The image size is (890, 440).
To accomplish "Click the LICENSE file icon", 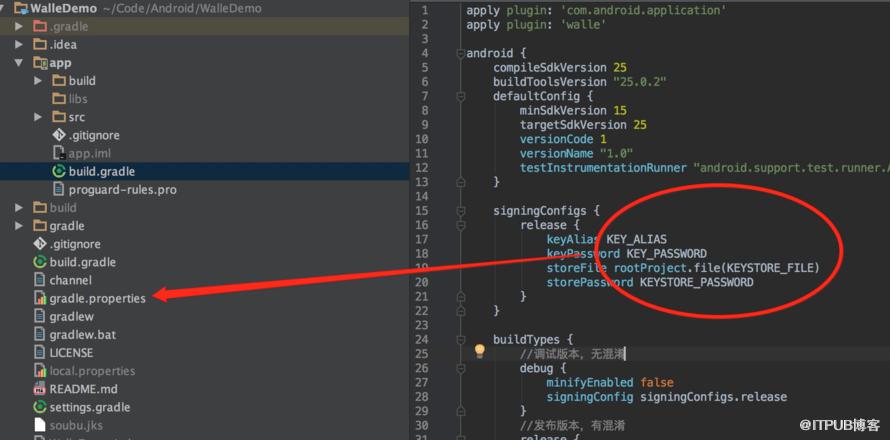I will click(x=40, y=353).
